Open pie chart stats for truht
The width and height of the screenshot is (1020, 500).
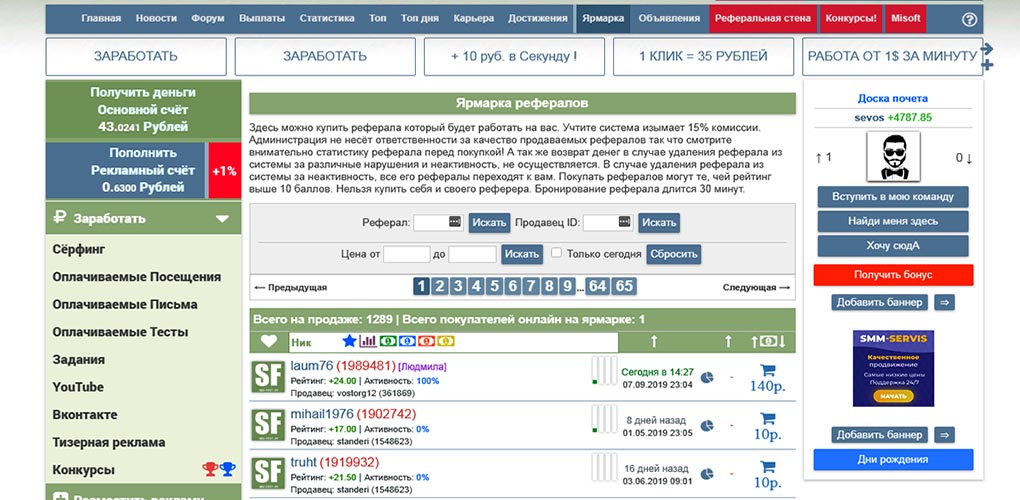pyautogui.click(x=707, y=473)
